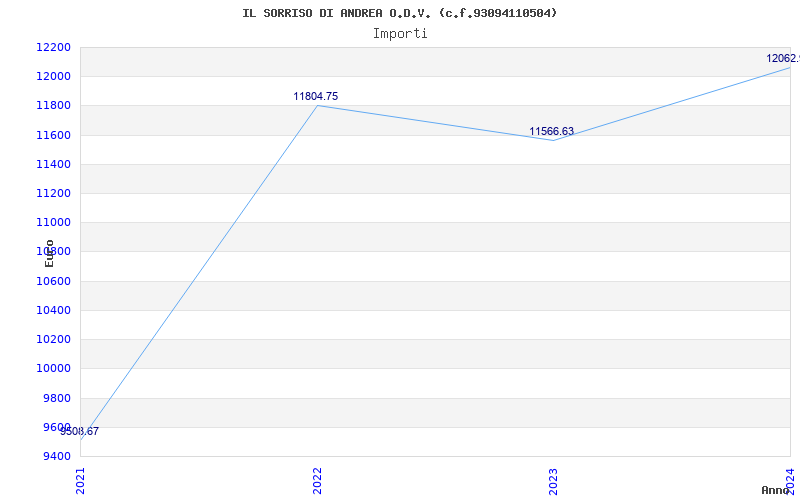
Task: Click the 10200 y-axis tick label
Action: tap(53, 339)
